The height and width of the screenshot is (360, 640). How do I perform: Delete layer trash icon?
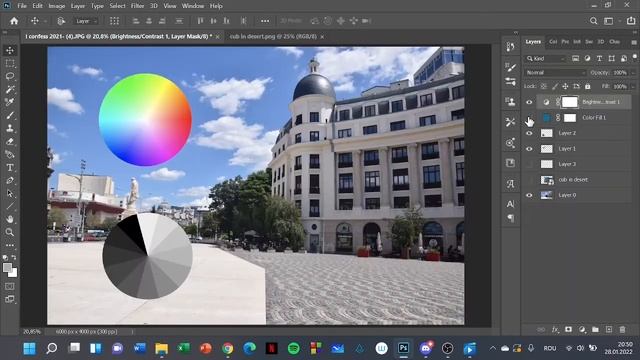[x=622, y=329]
